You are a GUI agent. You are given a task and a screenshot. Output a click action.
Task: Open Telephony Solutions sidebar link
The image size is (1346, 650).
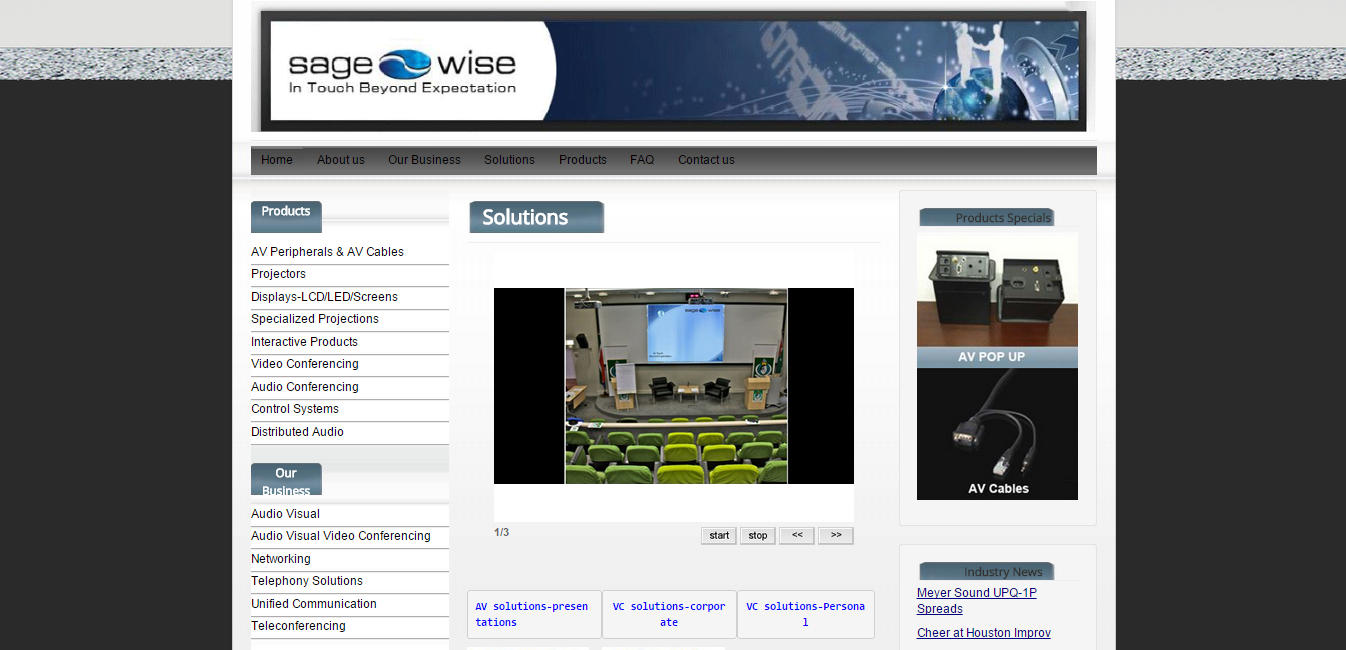click(x=306, y=581)
